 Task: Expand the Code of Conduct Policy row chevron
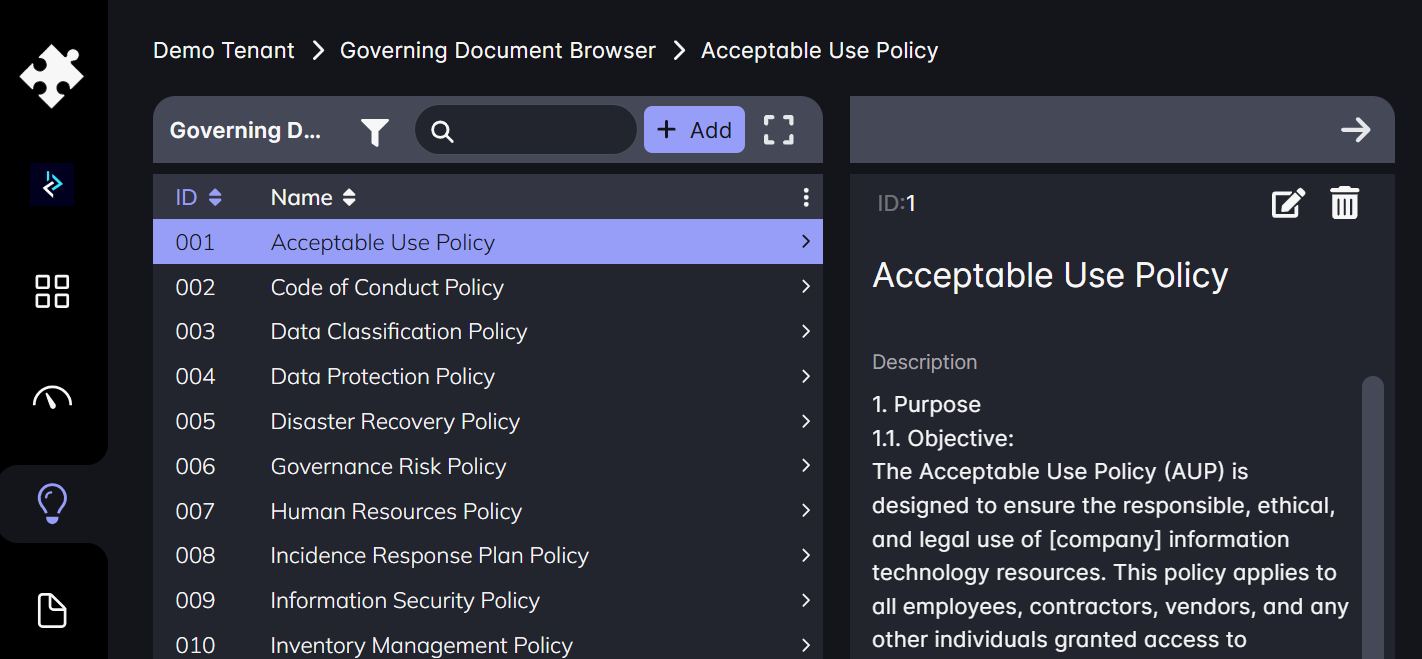tap(806, 286)
